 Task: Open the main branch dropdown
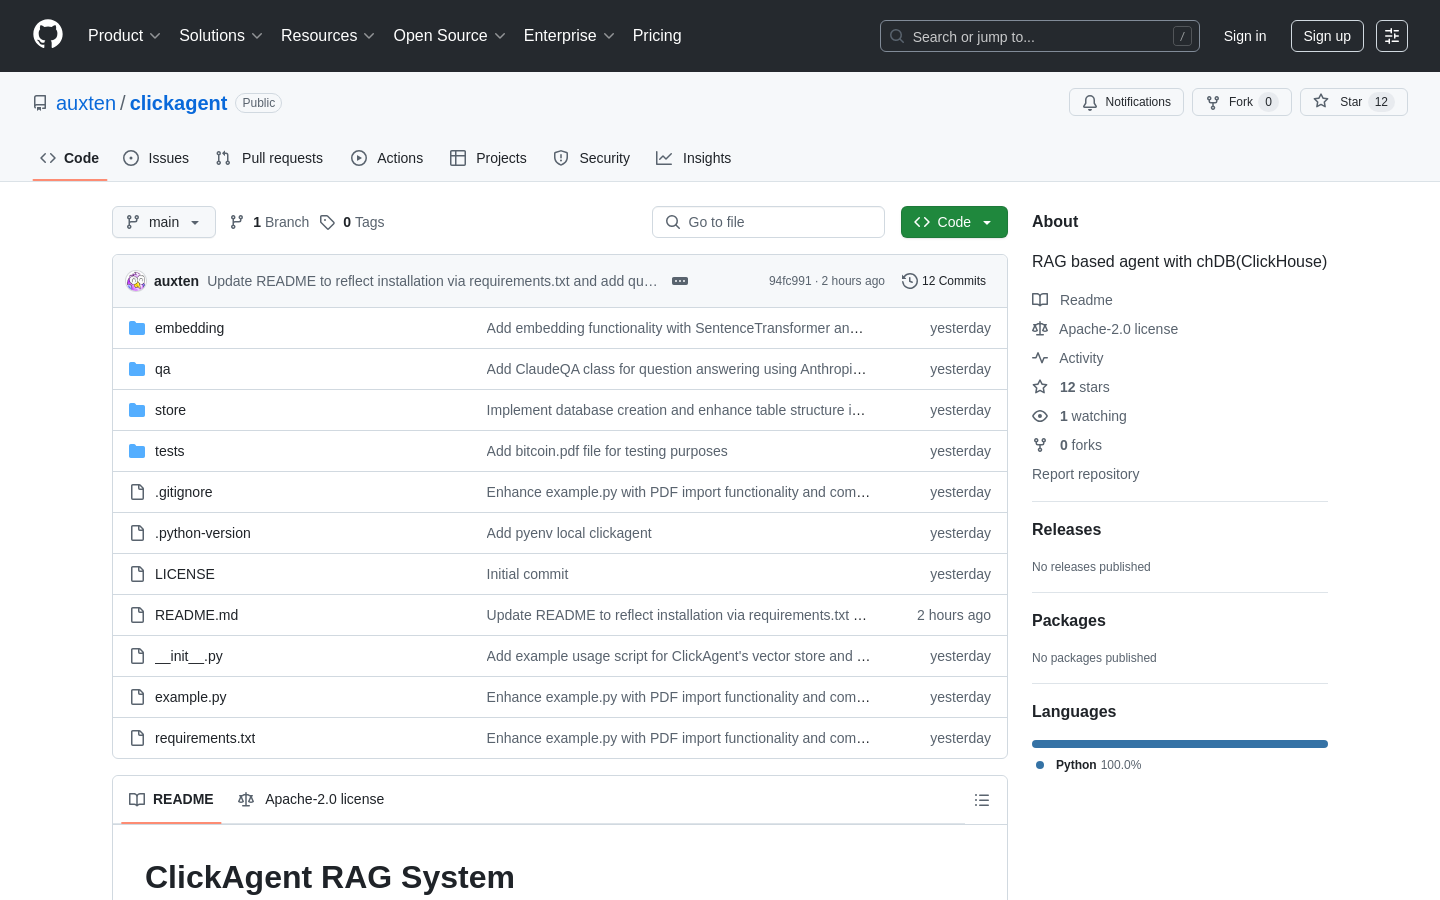coord(164,222)
